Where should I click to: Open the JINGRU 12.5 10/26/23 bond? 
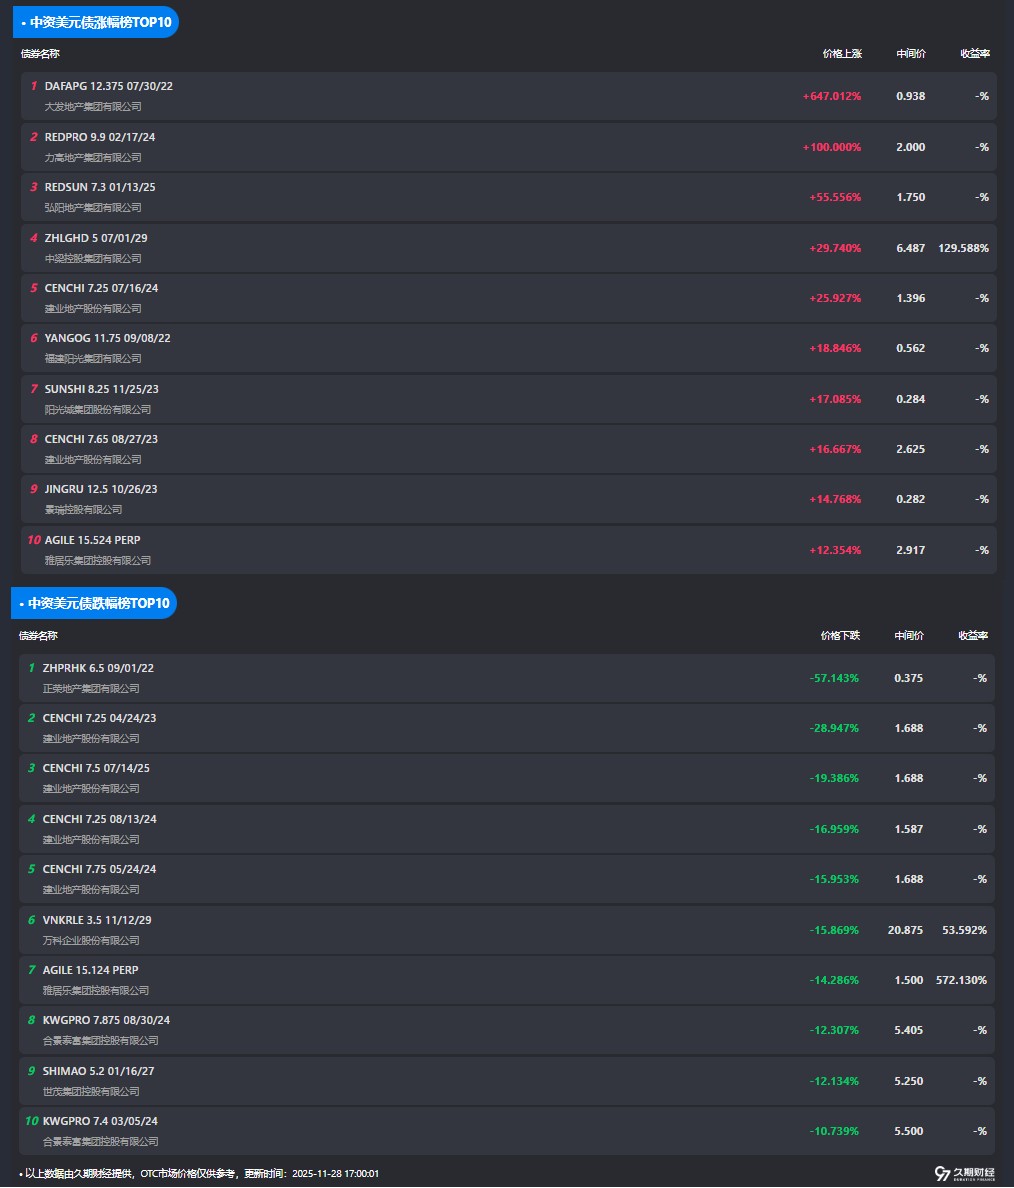(101, 489)
